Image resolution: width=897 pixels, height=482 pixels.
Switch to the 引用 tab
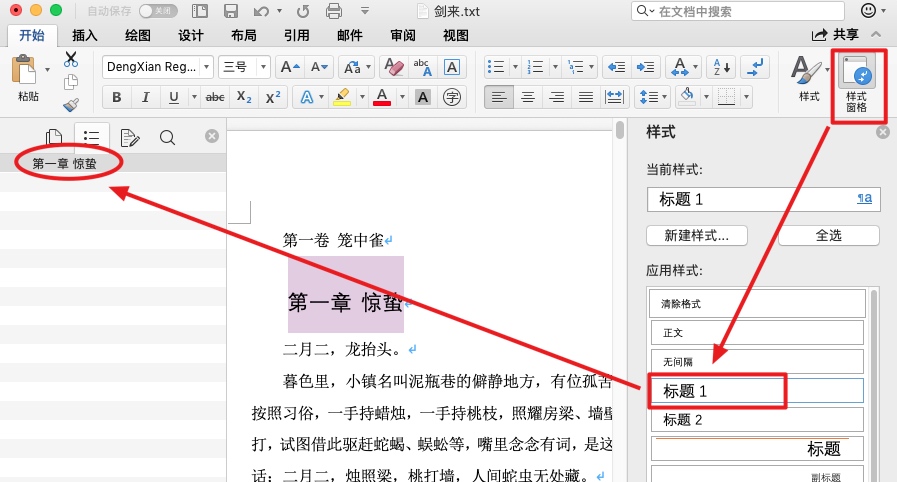click(x=296, y=35)
